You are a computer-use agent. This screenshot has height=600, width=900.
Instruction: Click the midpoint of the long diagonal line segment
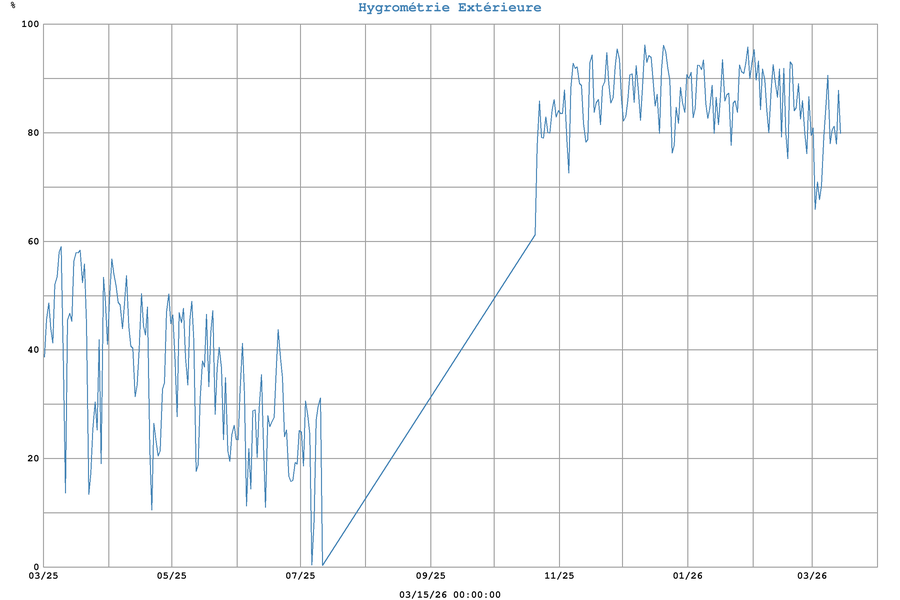tap(429, 401)
